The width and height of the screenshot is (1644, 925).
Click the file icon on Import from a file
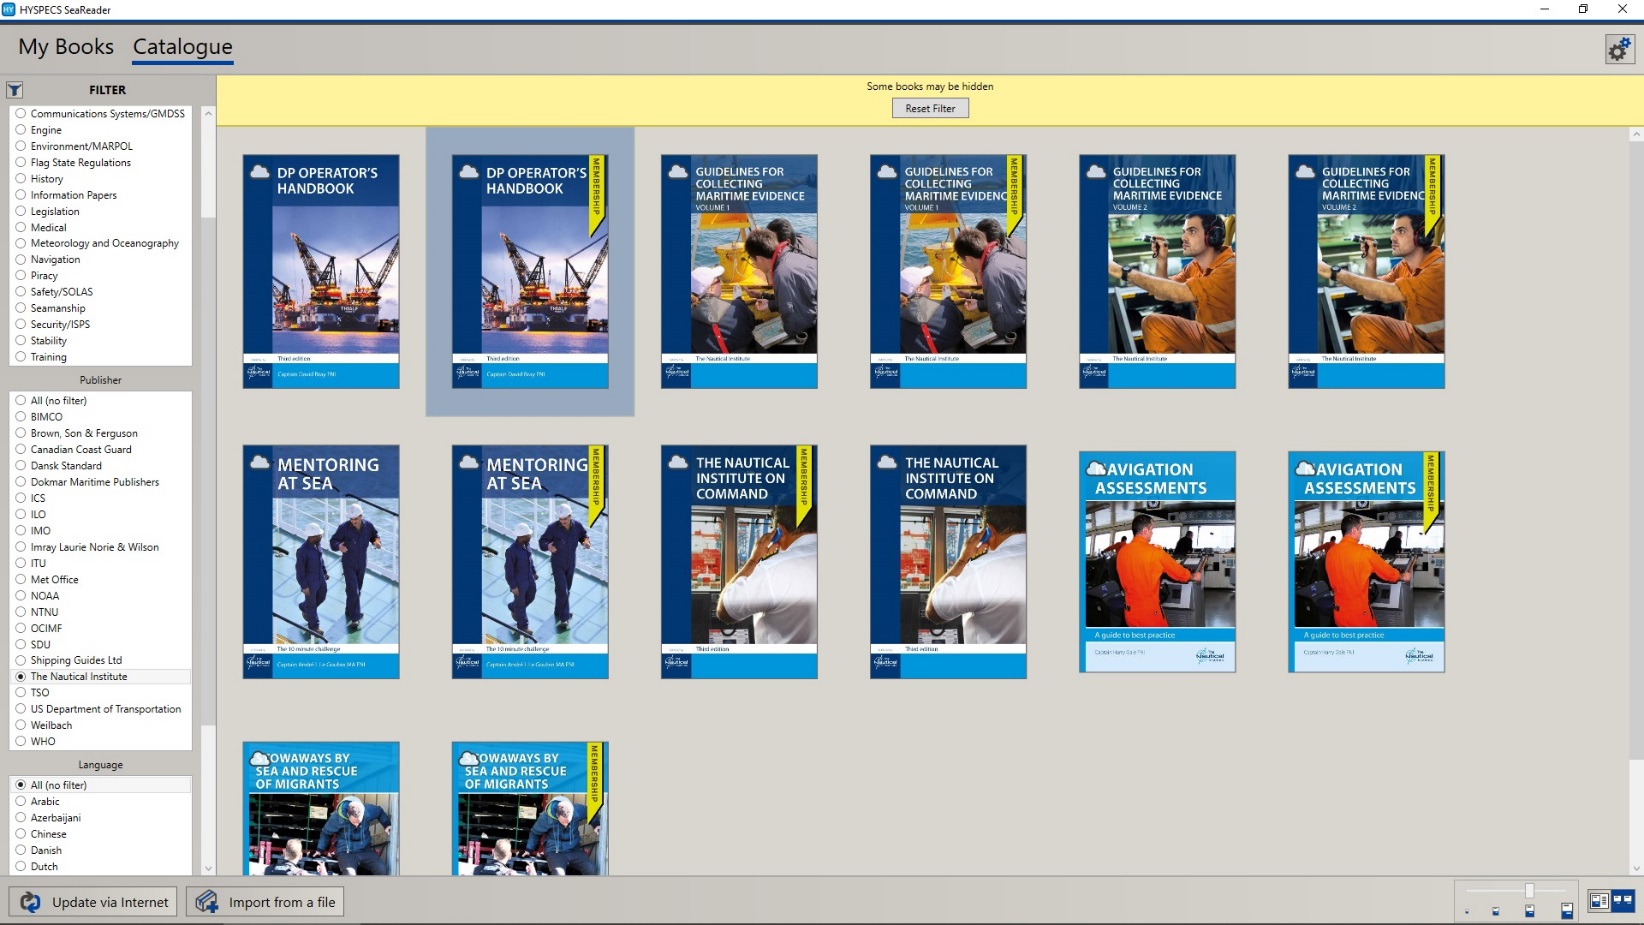207,902
